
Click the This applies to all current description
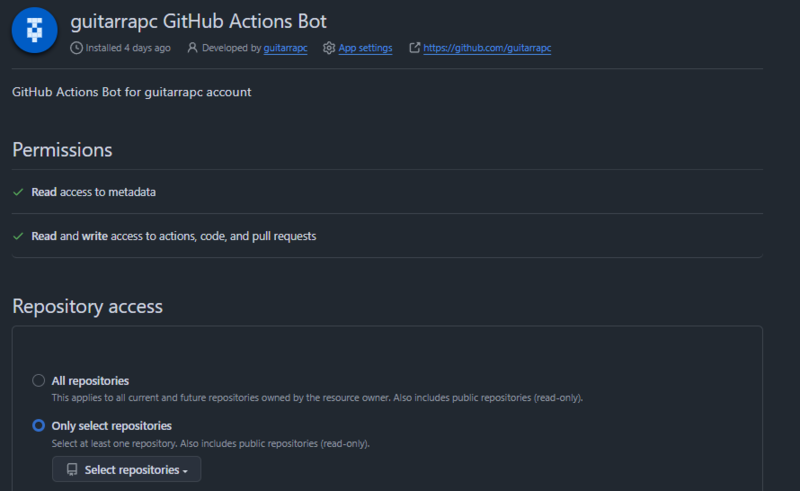pos(317,398)
